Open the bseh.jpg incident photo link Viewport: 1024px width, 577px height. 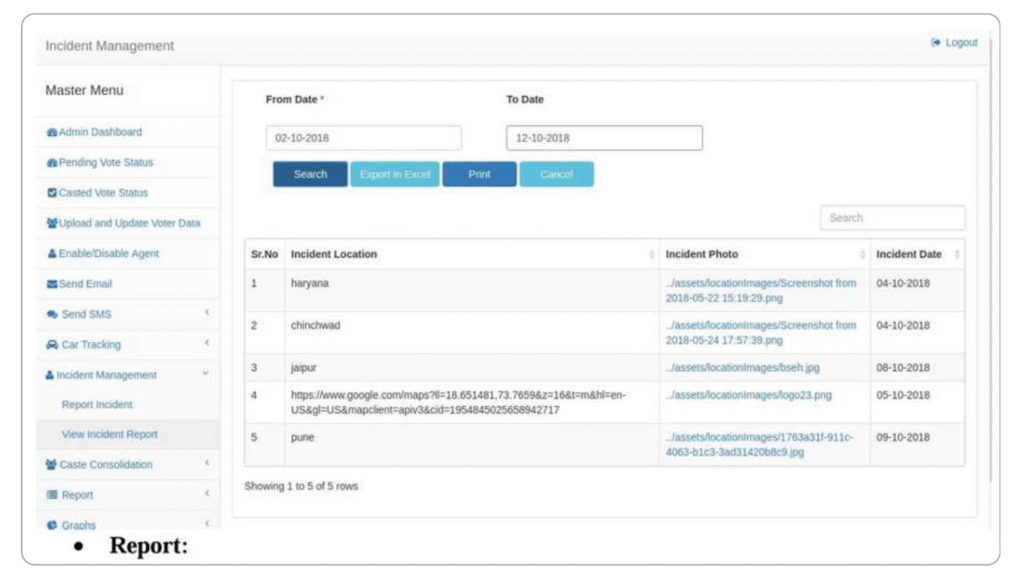pyautogui.click(x=744, y=368)
